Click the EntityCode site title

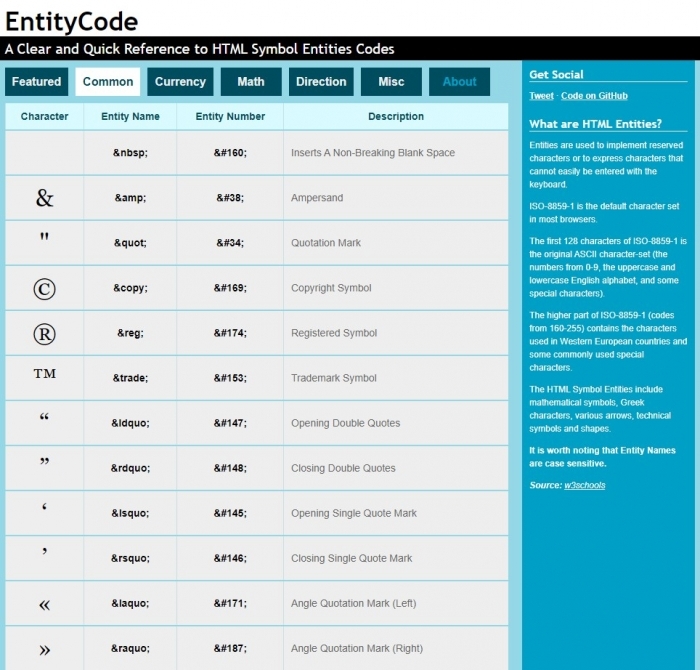tap(71, 21)
